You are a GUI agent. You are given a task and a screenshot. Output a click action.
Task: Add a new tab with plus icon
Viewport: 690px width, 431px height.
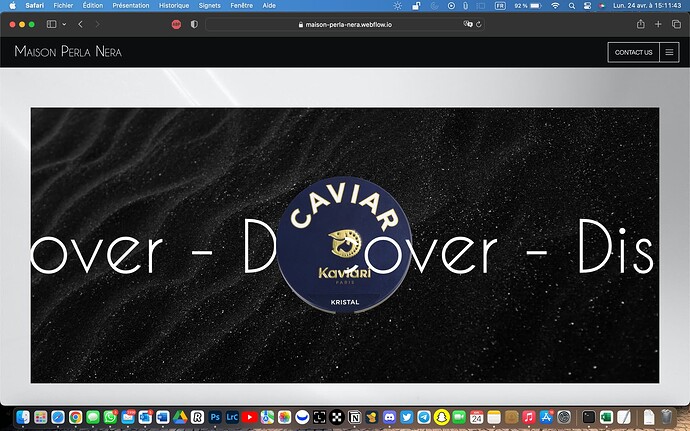pos(658,24)
